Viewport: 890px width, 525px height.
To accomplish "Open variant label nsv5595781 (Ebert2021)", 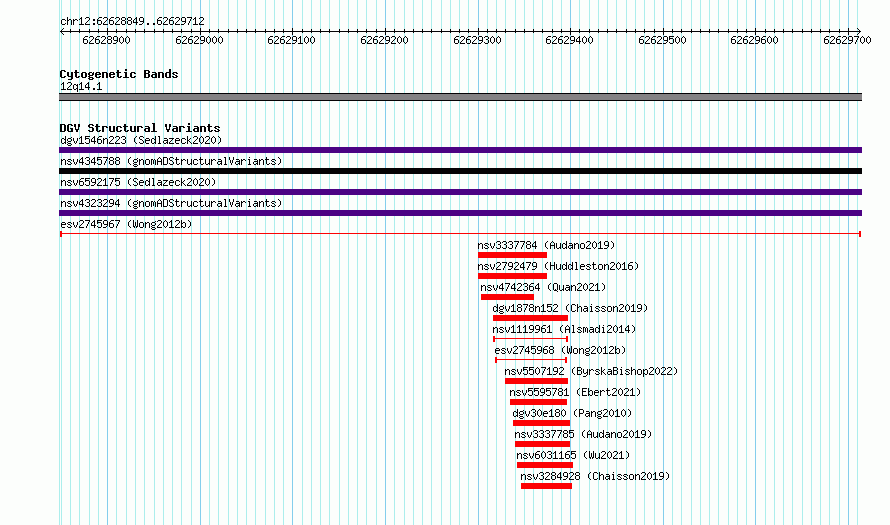I will (576, 392).
